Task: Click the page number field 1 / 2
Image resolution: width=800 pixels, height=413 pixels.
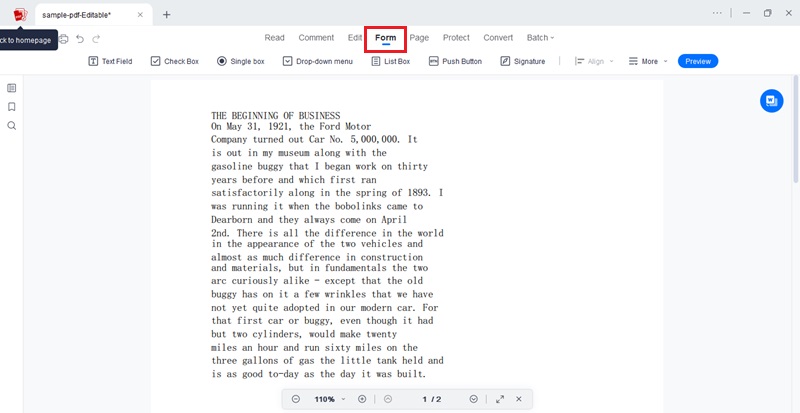Action: 432,399
